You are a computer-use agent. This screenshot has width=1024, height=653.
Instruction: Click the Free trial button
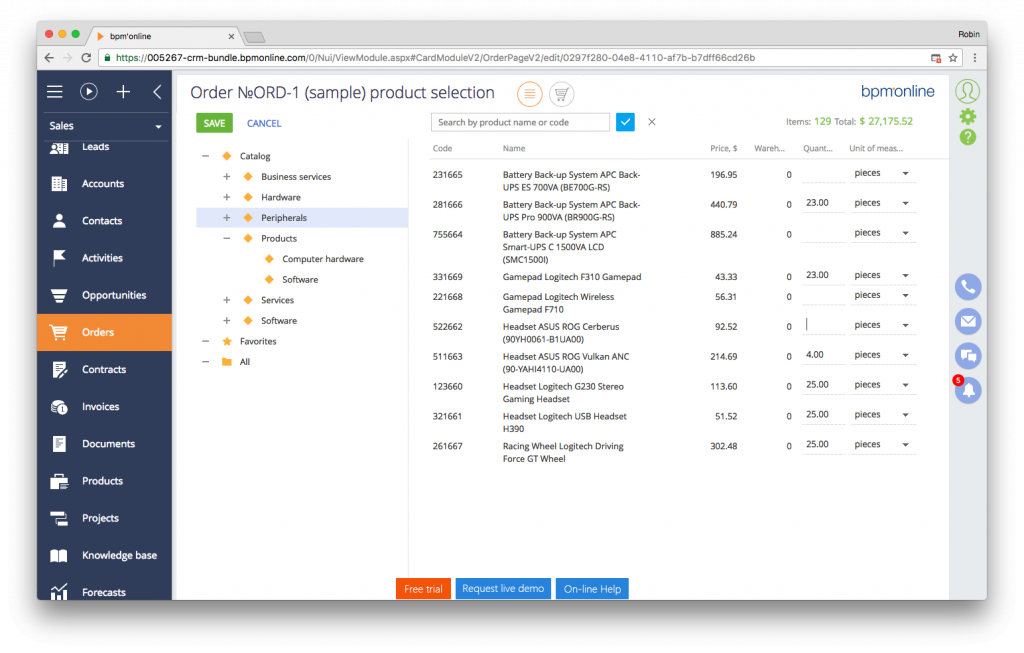[423, 588]
